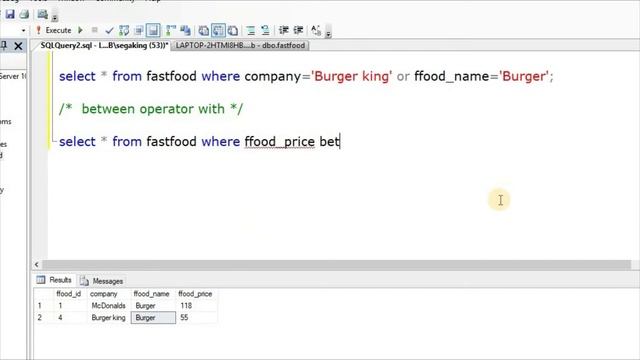Open the Activity Monitor icon
Screen dimensions: 640x360
[x=42, y=14]
